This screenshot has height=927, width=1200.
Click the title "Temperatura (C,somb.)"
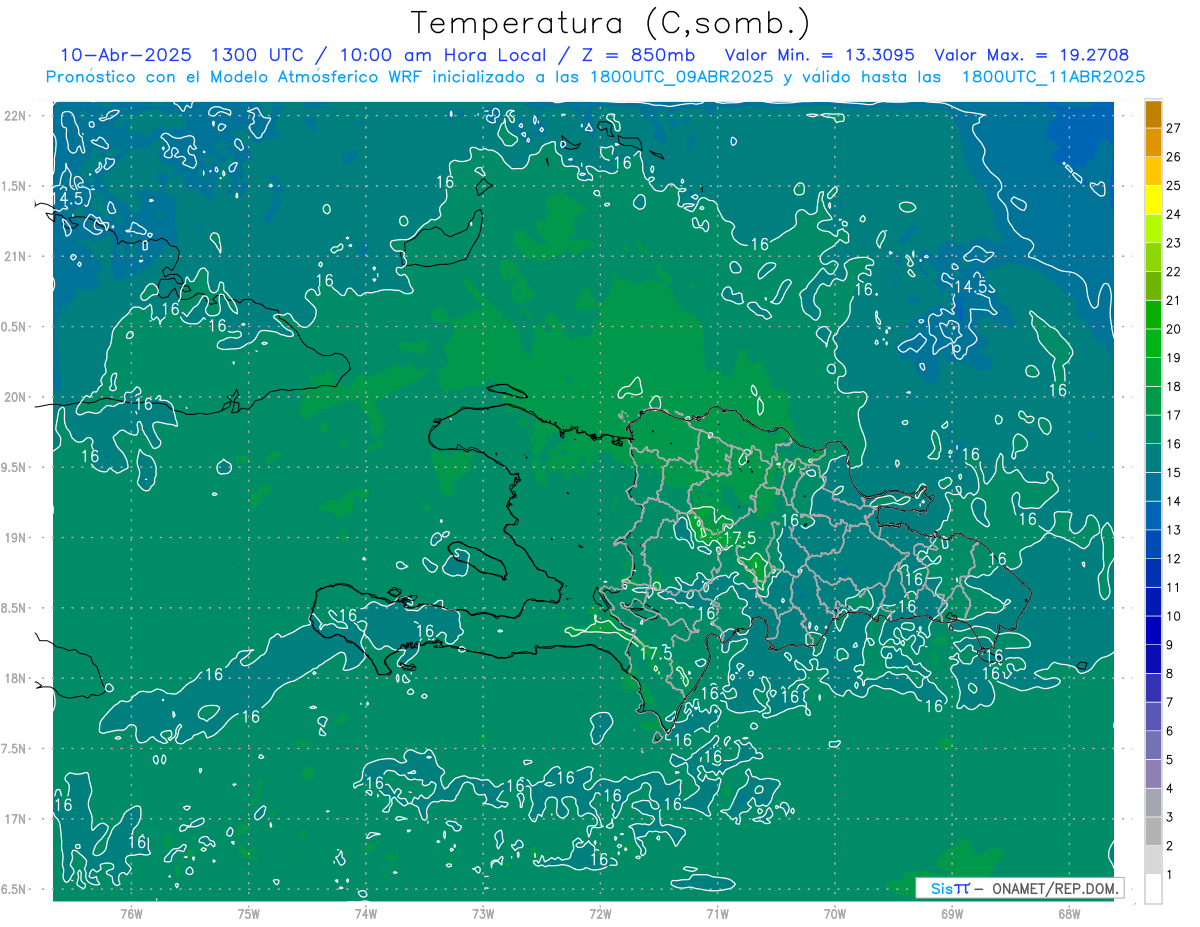click(x=611, y=23)
